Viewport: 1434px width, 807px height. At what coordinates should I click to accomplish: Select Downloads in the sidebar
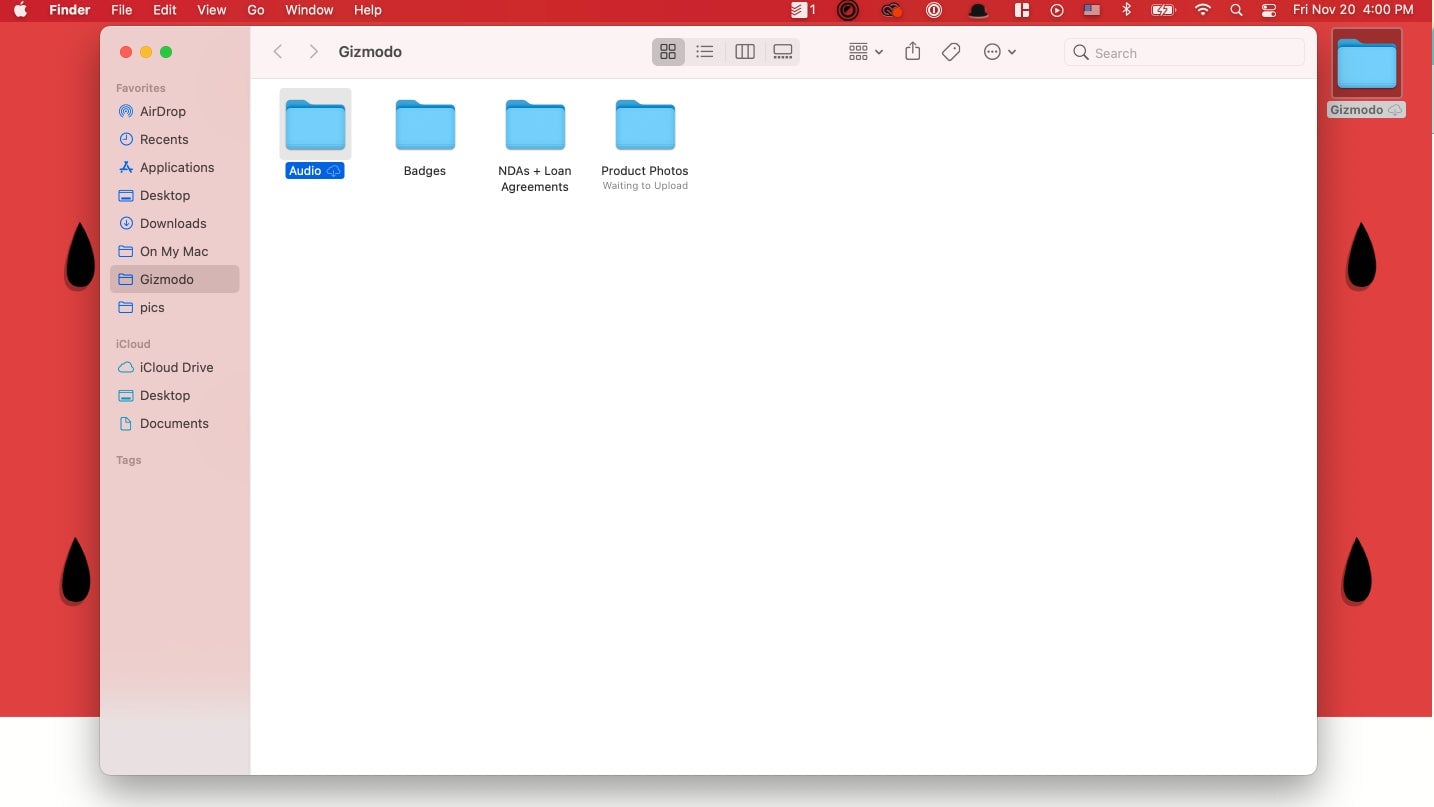pyautogui.click(x=172, y=223)
